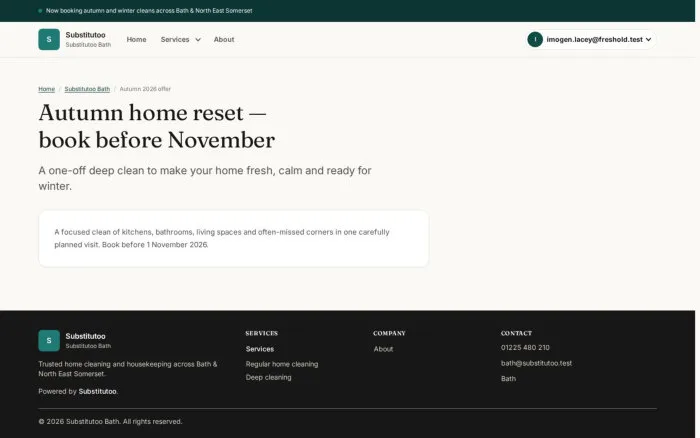Image resolution: width=700 pixels, height=438 pixels.
Task: Click Powered by Substitutoo link
Action: click(x=97, y=392)
